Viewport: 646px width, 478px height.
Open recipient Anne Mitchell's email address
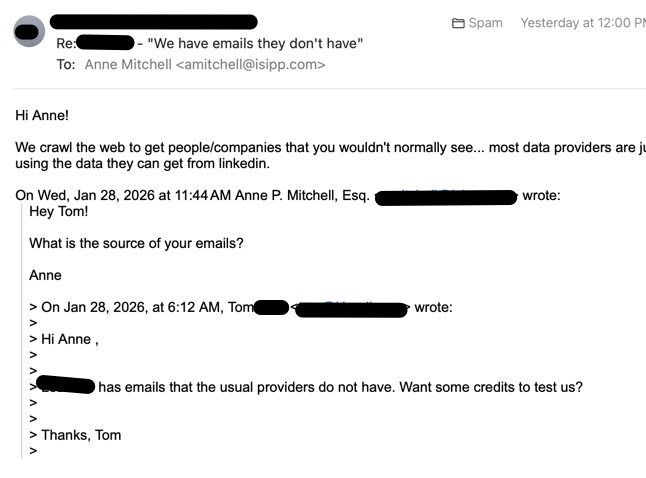pyautogui.click(x=250, y=65)
